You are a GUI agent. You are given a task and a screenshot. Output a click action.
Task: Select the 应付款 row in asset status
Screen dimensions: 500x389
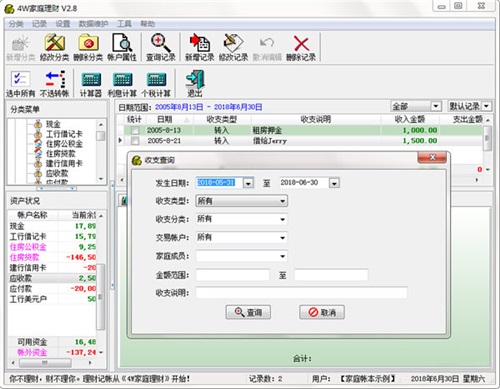point(52,289)
